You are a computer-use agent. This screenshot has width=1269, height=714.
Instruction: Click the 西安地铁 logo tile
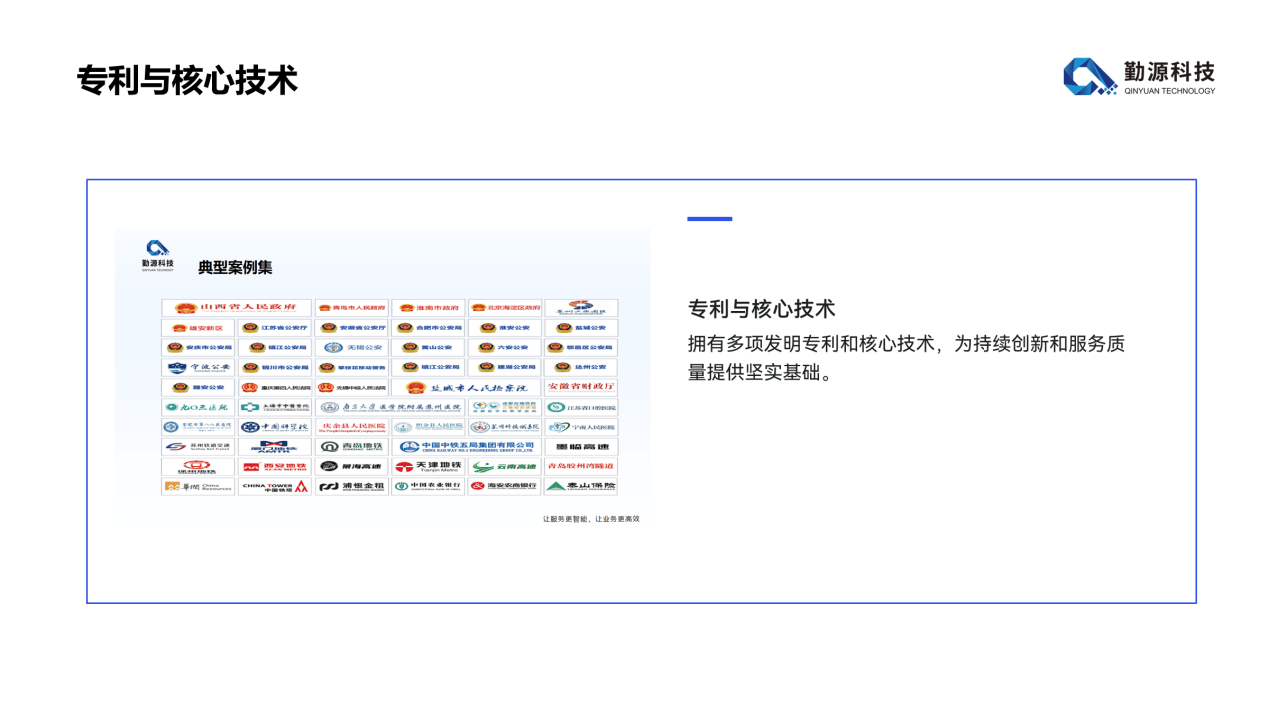coord(275,467)
